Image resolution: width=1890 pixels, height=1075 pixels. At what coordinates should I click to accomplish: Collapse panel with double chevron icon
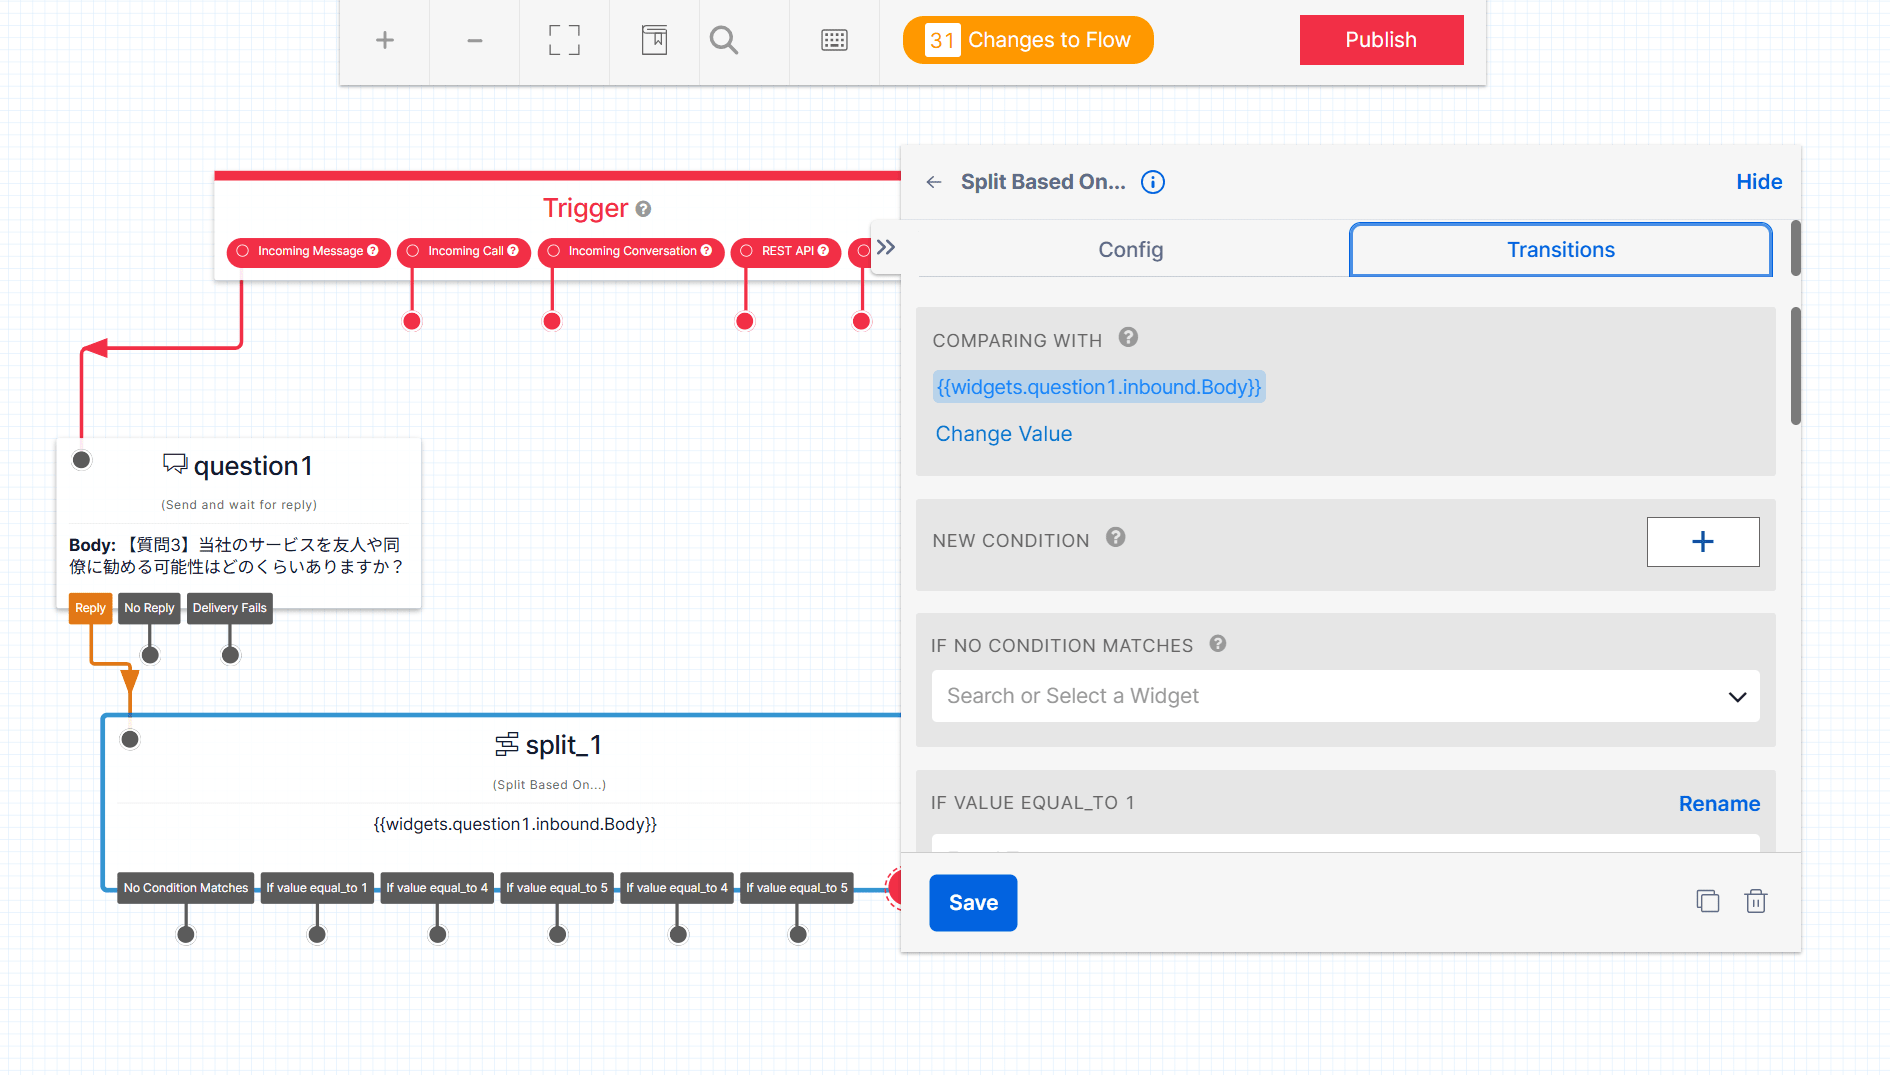click(886, 247)
